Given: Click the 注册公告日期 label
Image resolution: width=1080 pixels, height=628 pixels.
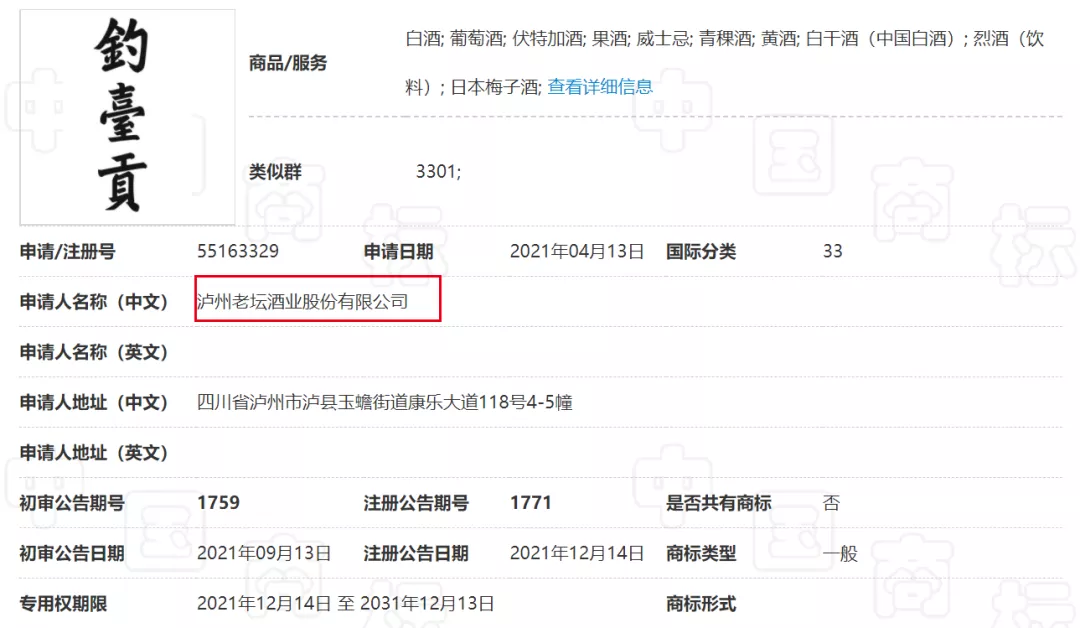Looking at the screenshot, I should point(416,554).
